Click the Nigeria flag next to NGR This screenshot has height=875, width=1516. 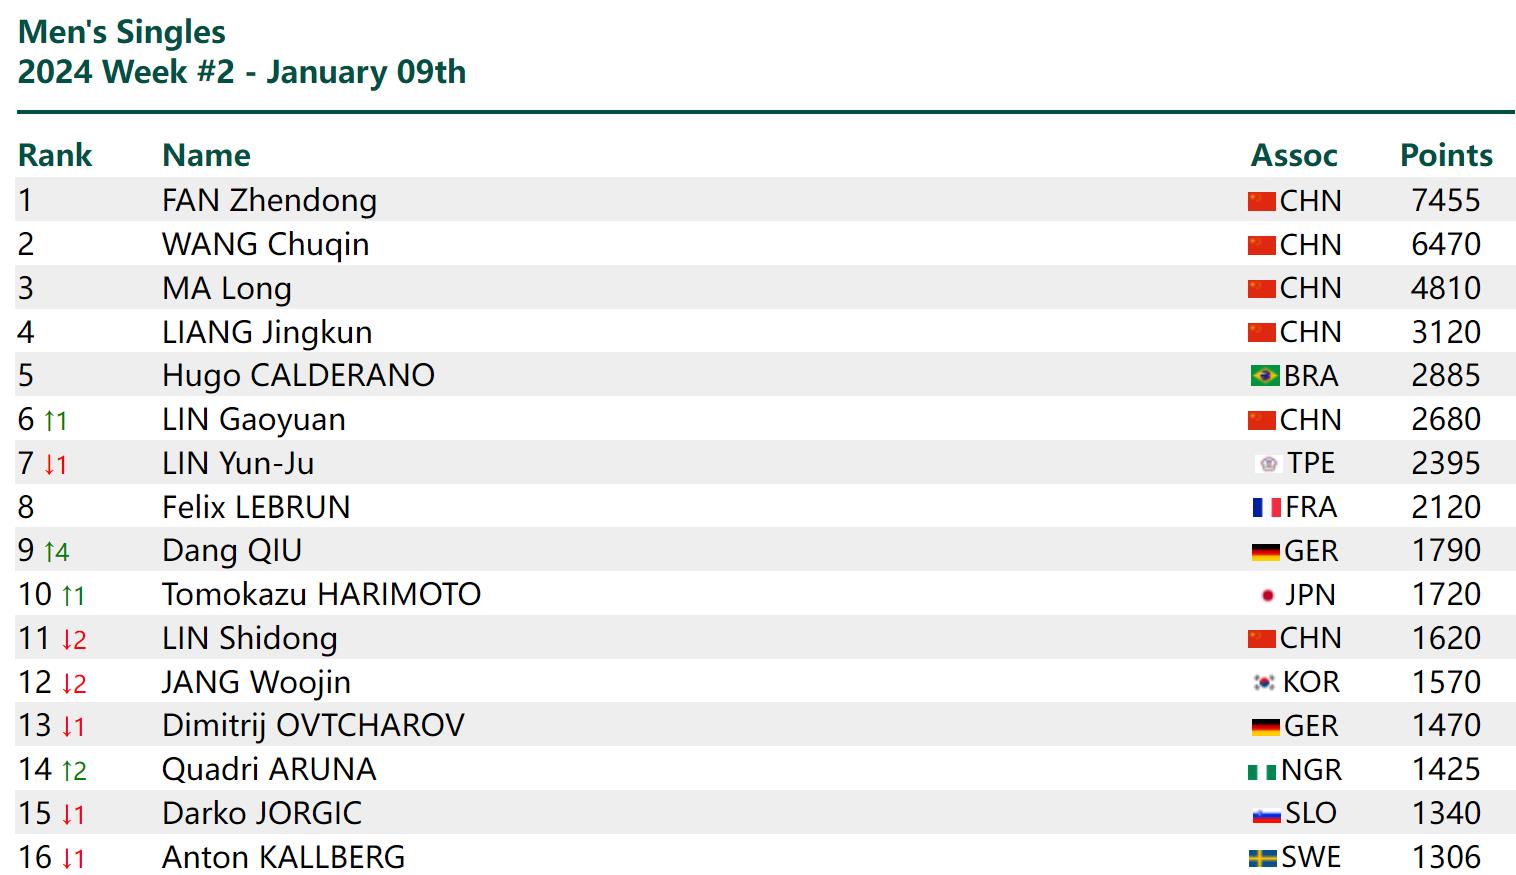[1262, 771]
